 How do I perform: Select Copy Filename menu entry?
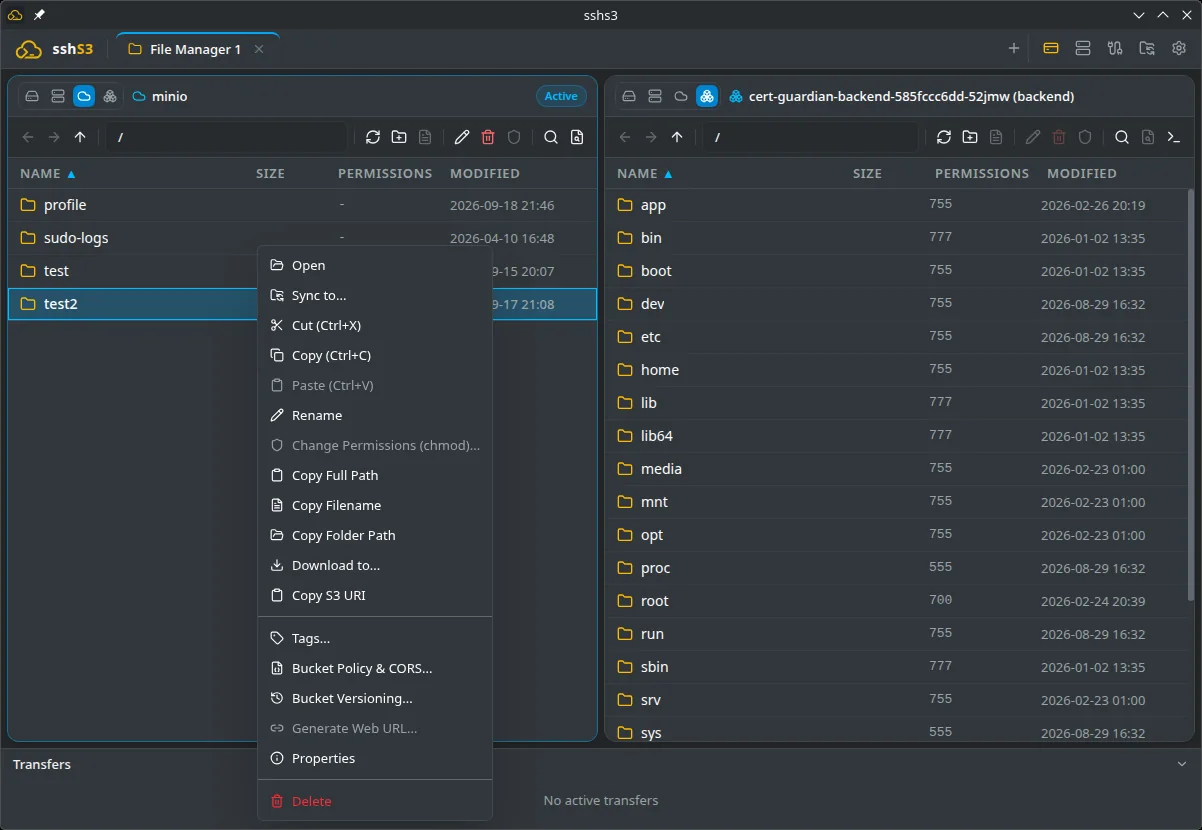tap(375, 505)
